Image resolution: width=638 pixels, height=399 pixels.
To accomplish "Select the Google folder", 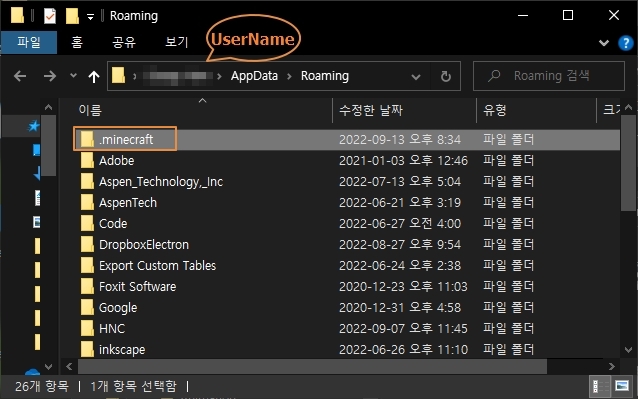I will pyautogui.click(x=118, y=308).
